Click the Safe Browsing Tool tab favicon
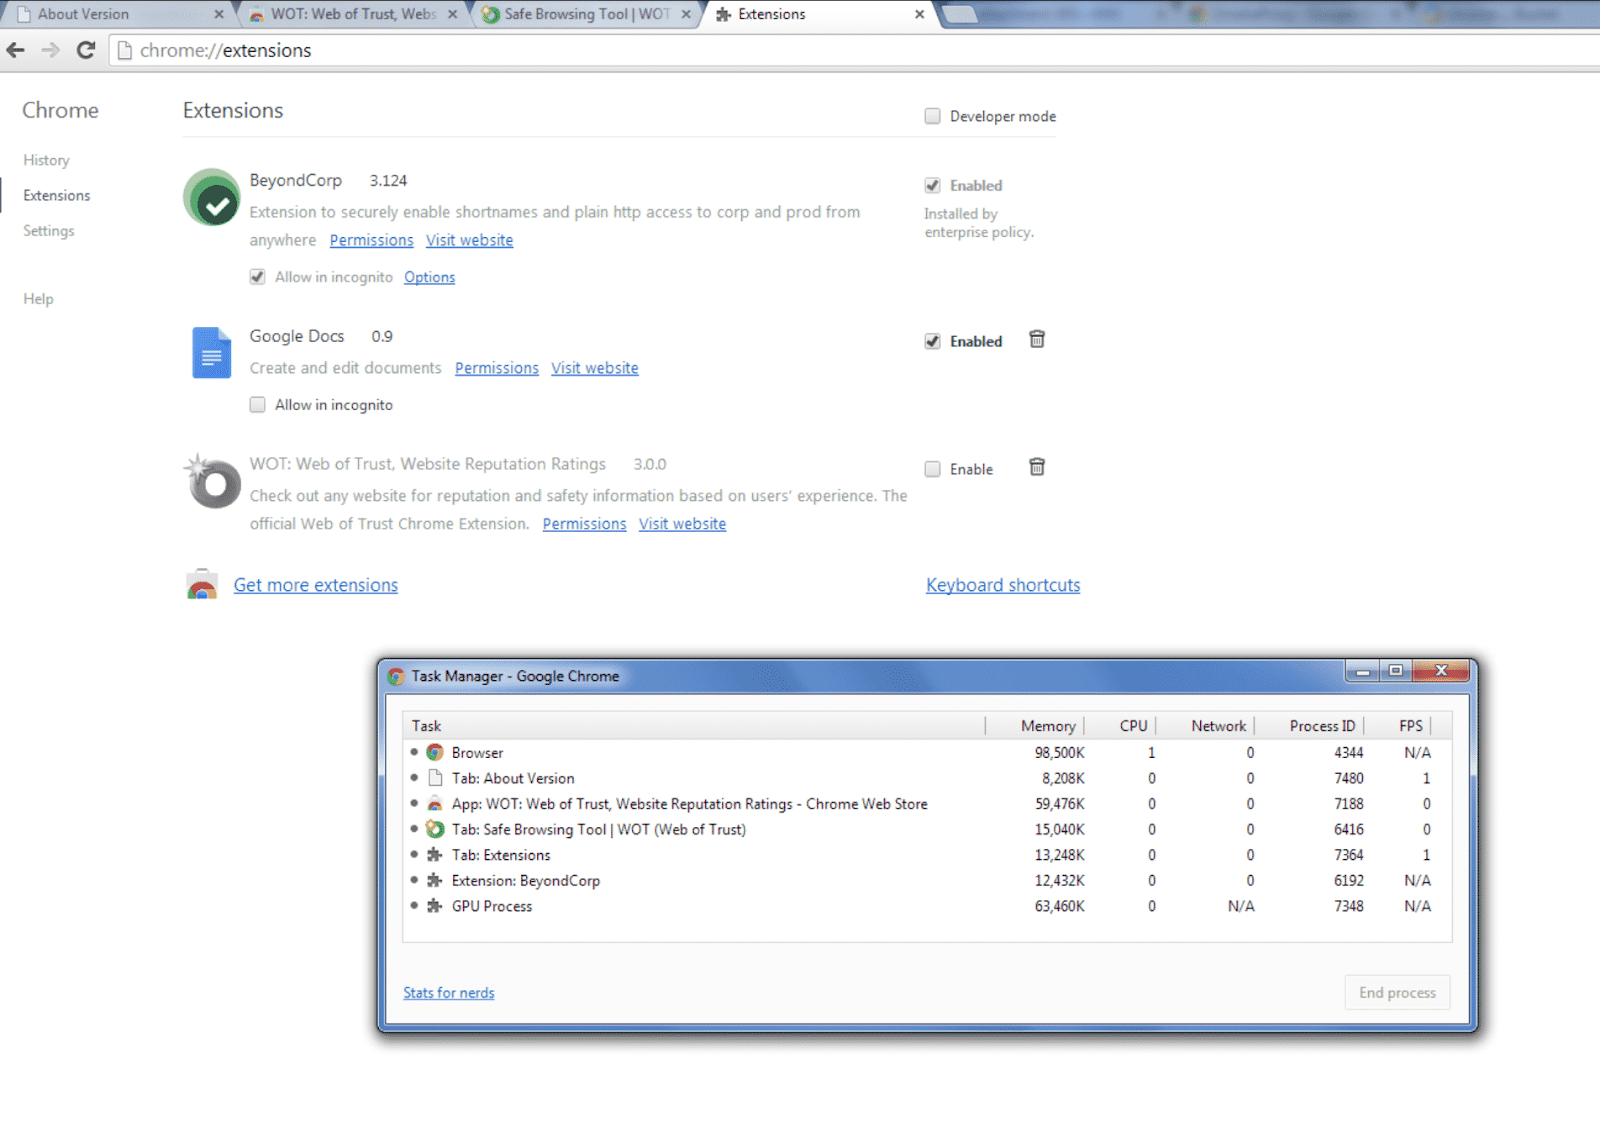Screen dimensions: 1600x1138 [x=490, y=14]
